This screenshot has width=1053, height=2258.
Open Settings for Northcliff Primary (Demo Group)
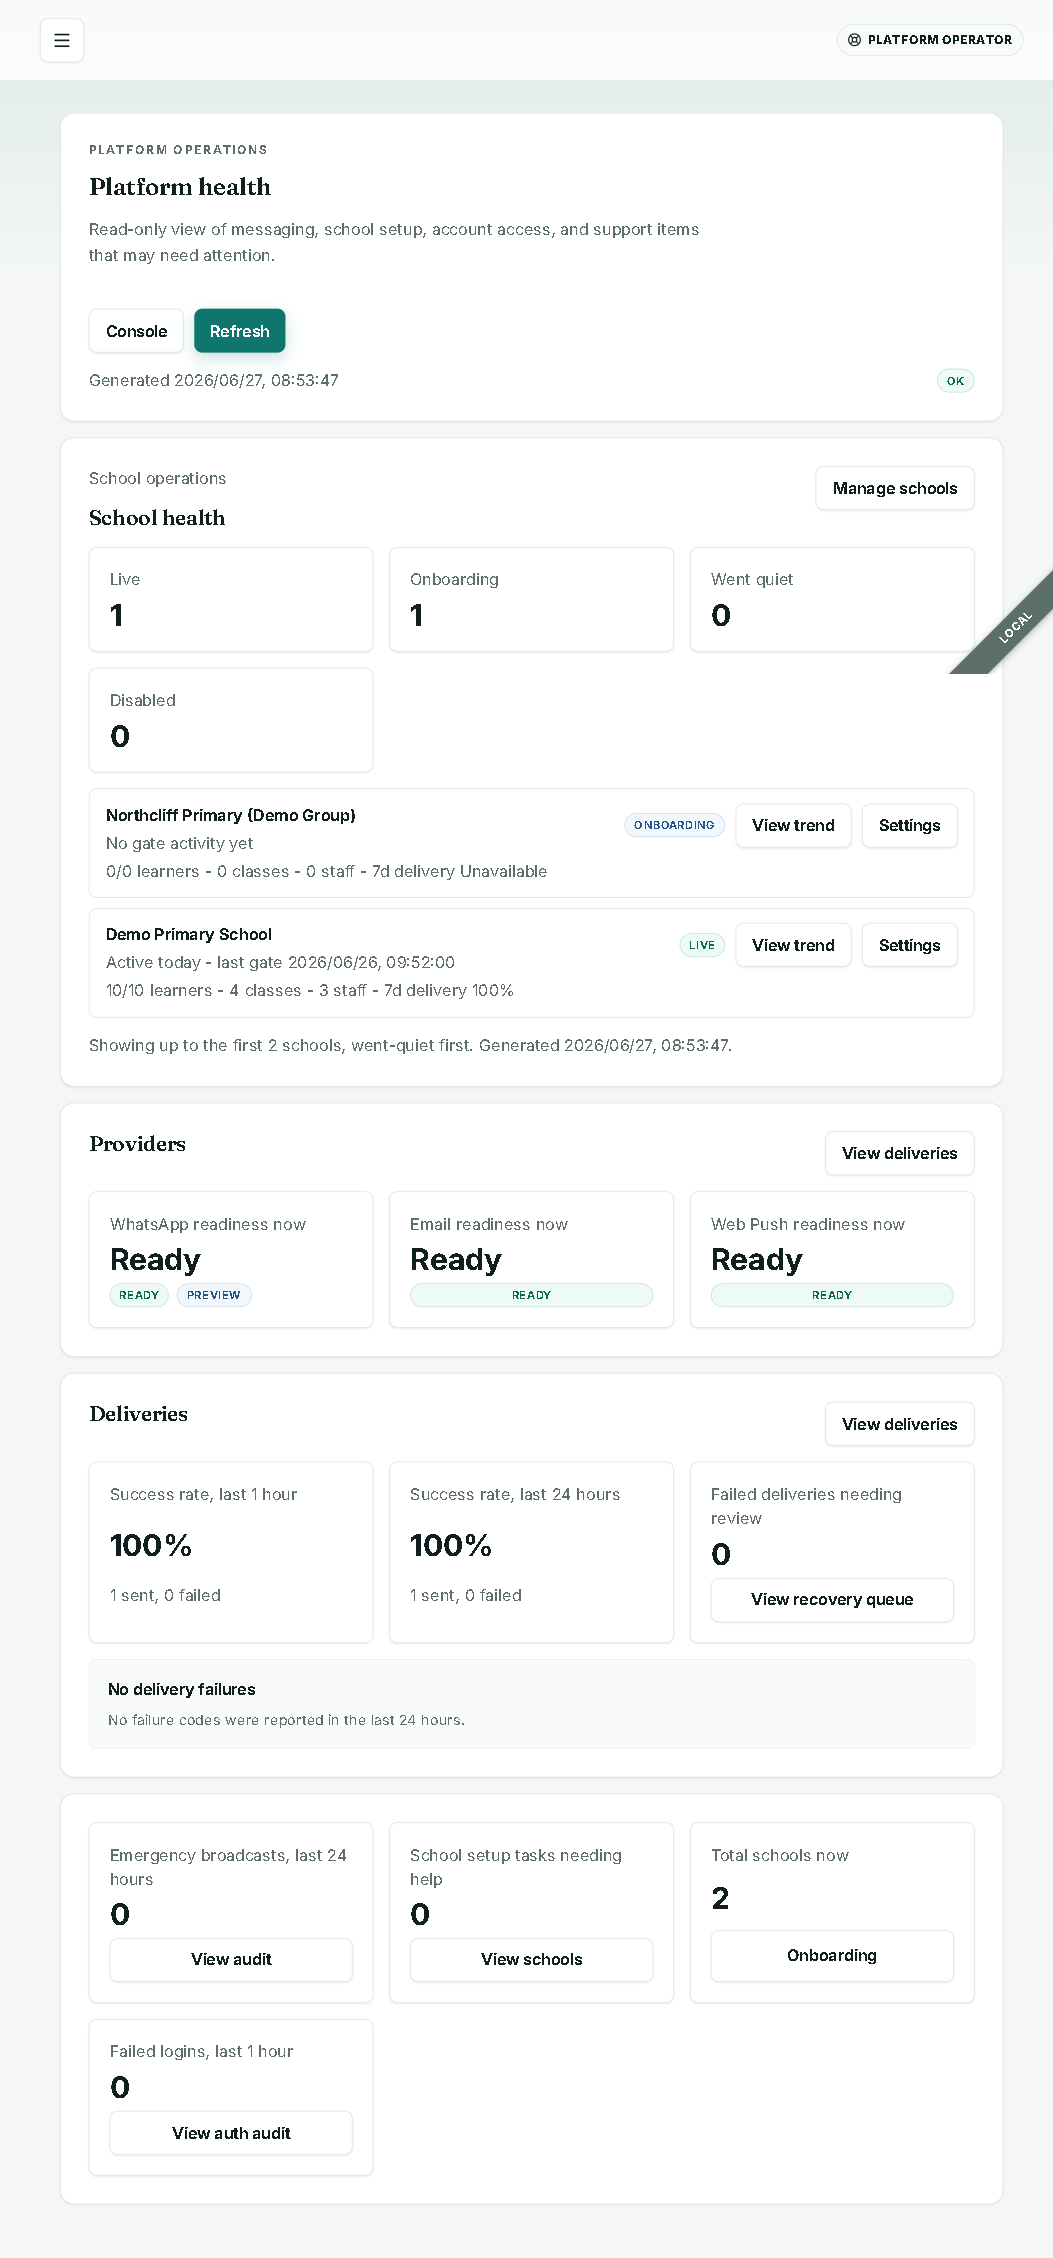(909, 825)
